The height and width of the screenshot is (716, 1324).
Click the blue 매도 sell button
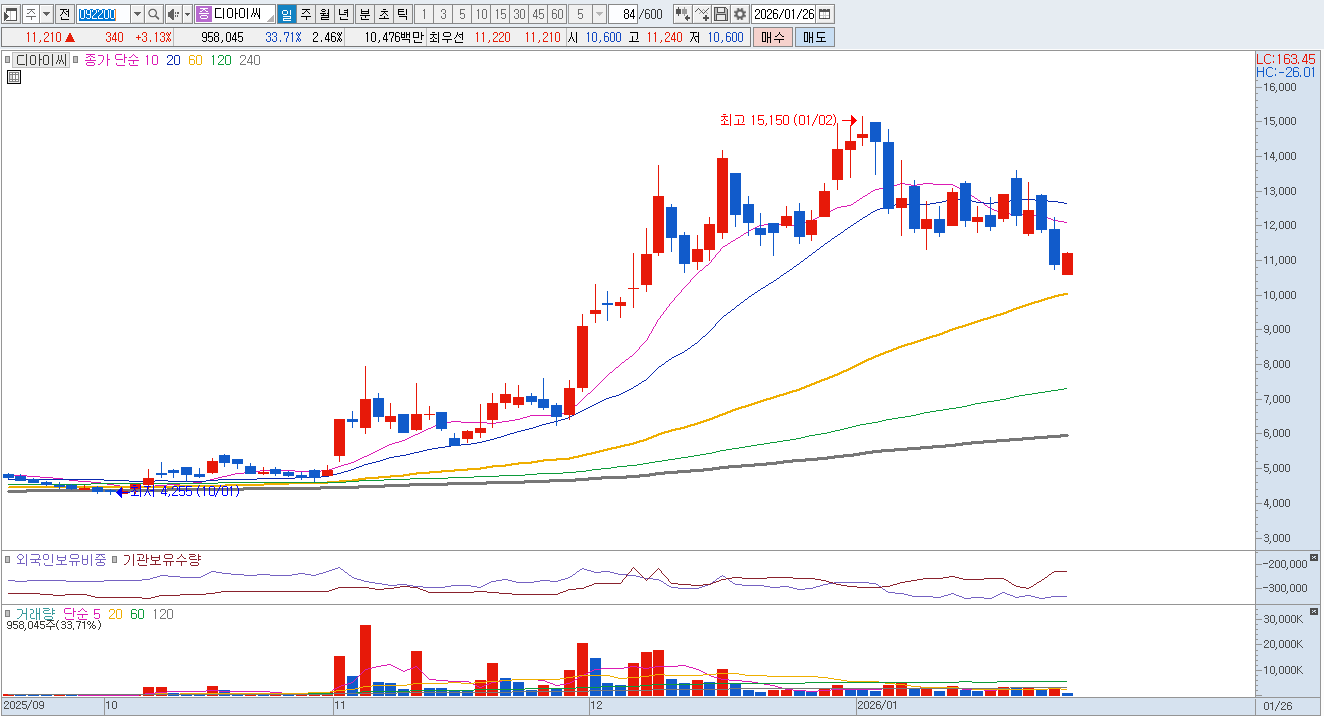[x=814, y=37]
